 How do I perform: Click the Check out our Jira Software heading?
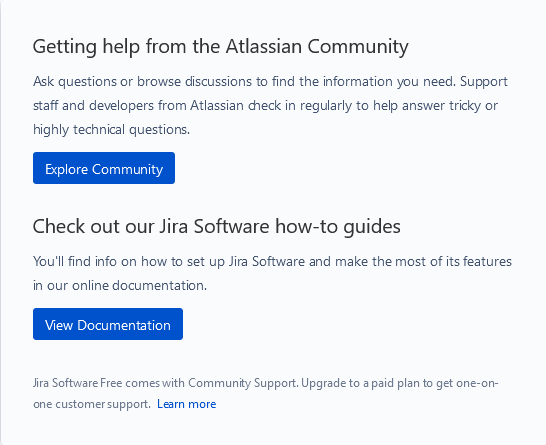[x=217, y=227]
